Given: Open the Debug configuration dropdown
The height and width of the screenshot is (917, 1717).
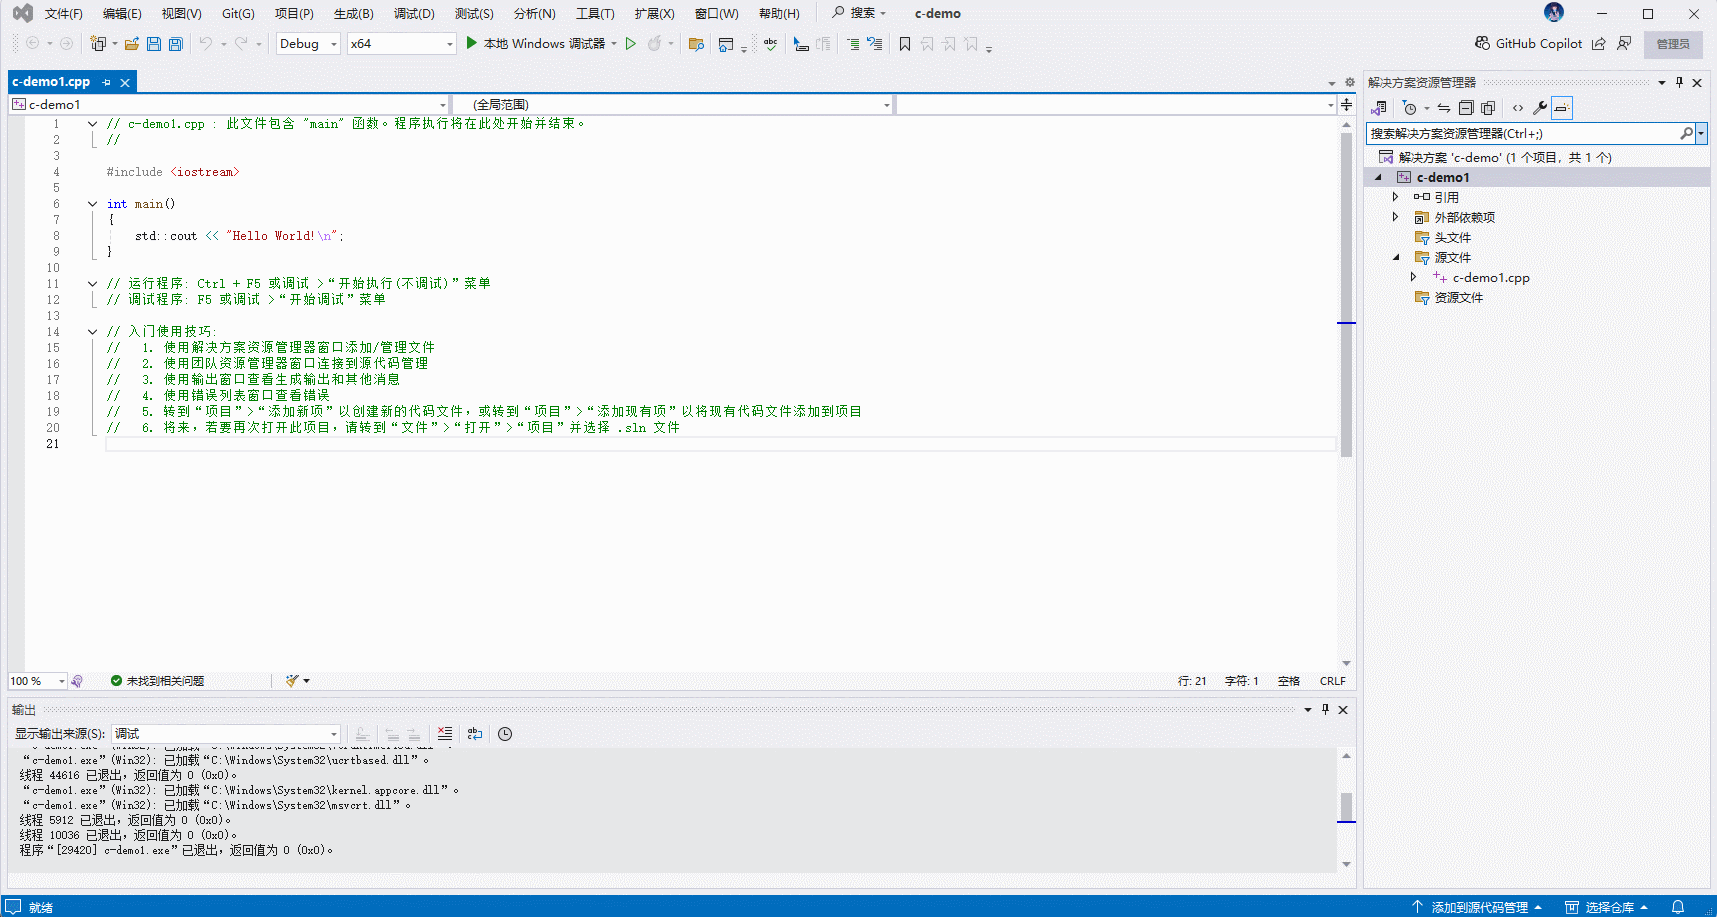Looking at the screenshot, I should pos(308,44).
